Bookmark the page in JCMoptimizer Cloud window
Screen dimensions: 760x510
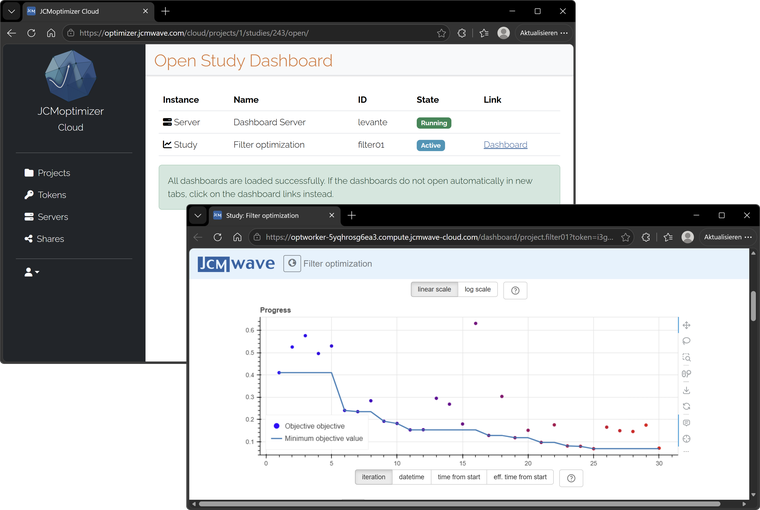(441, 33)
